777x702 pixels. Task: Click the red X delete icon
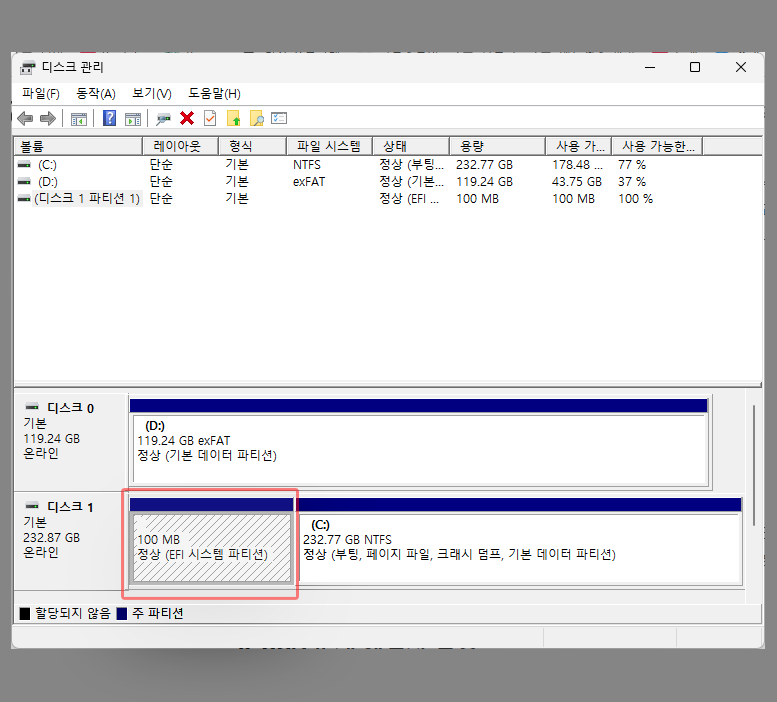187,118
